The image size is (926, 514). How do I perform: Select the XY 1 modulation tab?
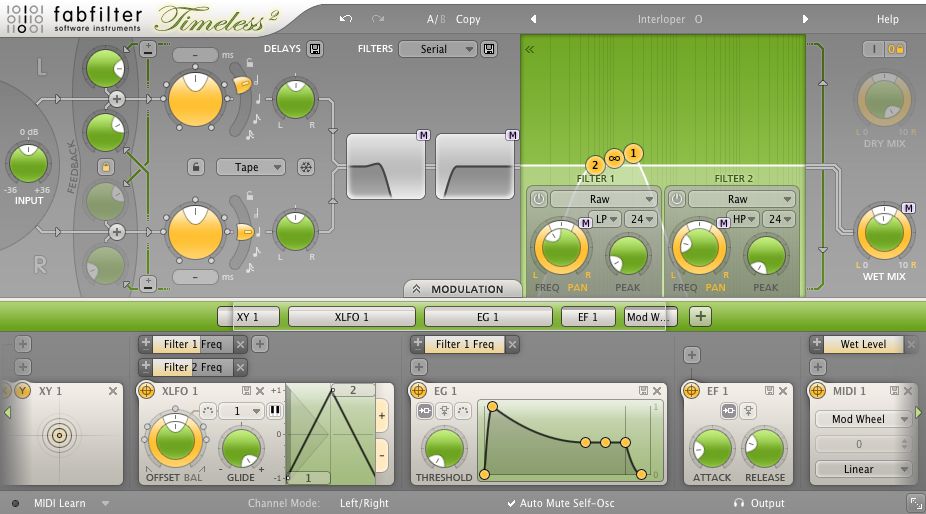248,317
